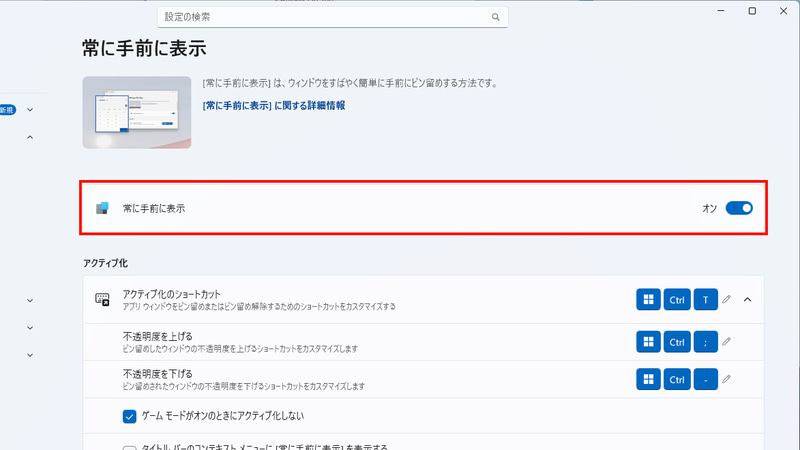Click the semicolon key in the 不透明度を上げる row
Viewport: 800px width, 450px height.
click(706, 342)
